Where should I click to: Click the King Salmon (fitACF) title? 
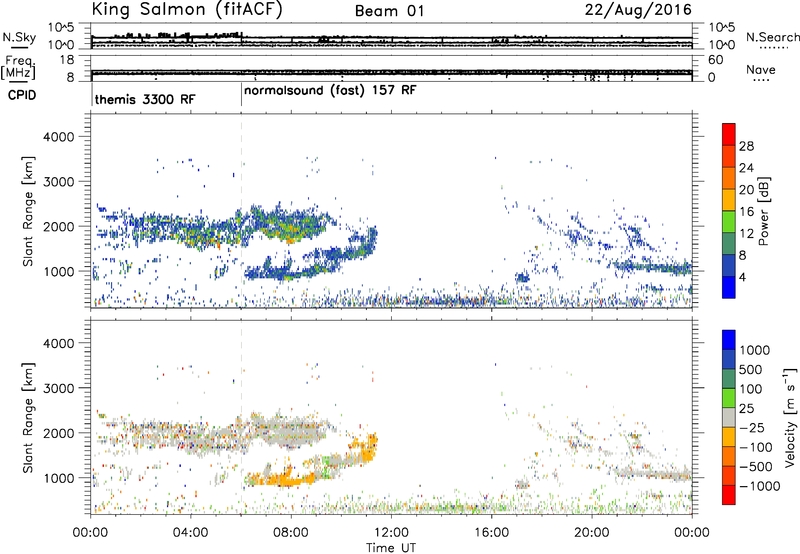(x=187, y=9)
